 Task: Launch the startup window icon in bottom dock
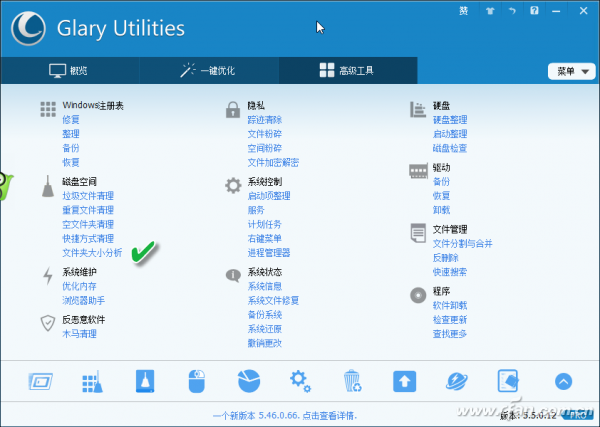point(41,381)
